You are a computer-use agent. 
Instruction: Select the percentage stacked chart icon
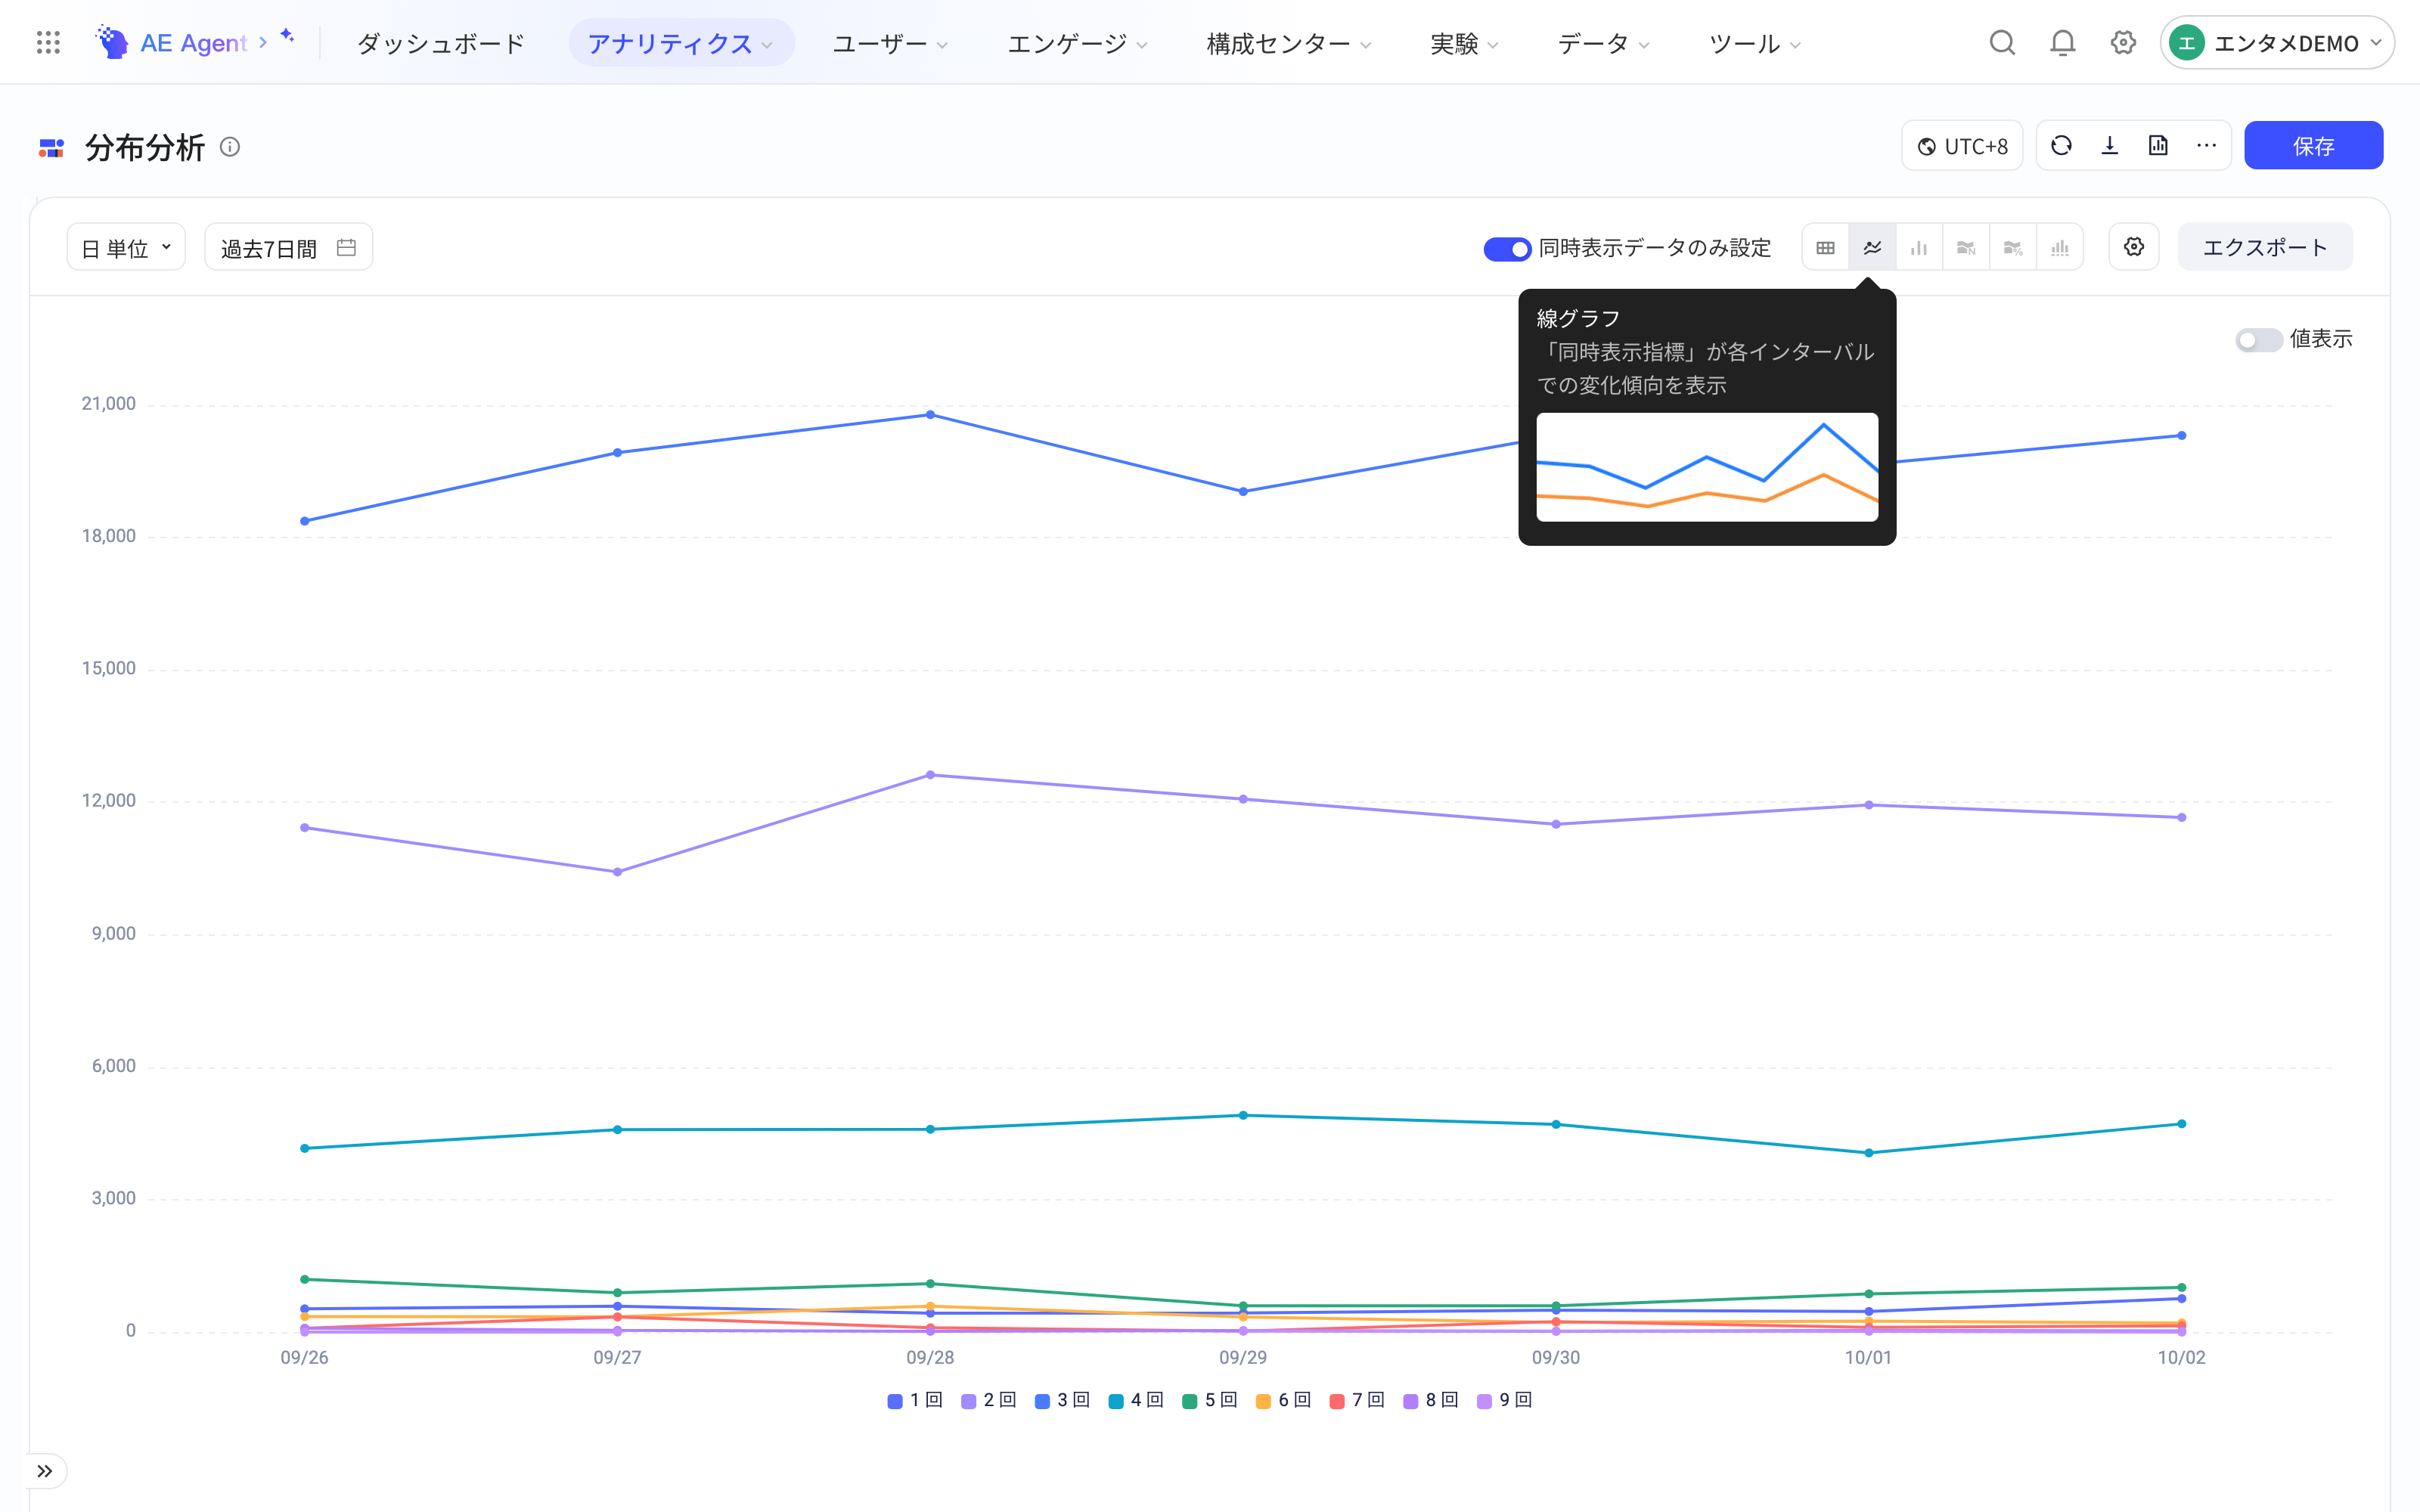pos(2013,247)
